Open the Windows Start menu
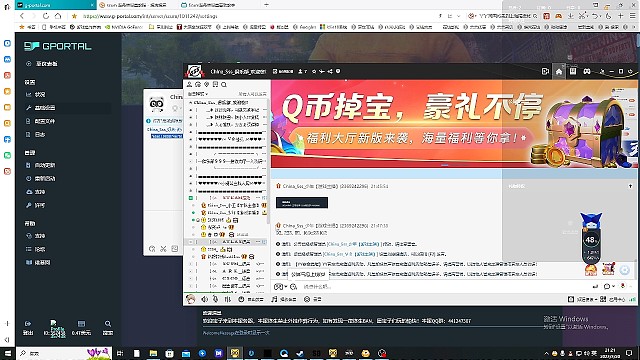The width and height of the screenshot is (640, 360). point(7,353)
